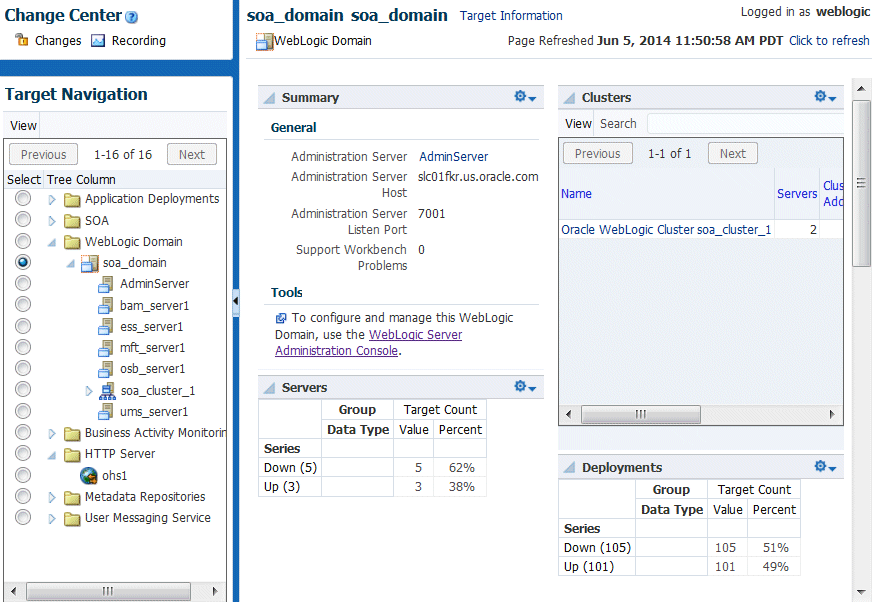
Task: Select radio button for SOA row
Action: pos(23,219)
